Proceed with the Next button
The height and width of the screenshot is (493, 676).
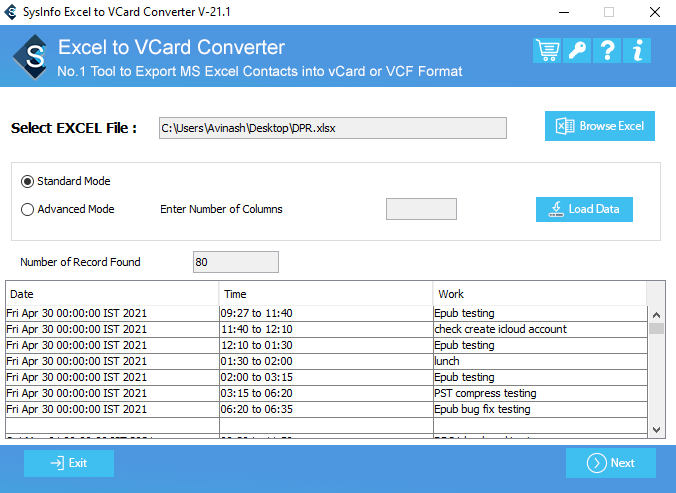tap(611, 463)
